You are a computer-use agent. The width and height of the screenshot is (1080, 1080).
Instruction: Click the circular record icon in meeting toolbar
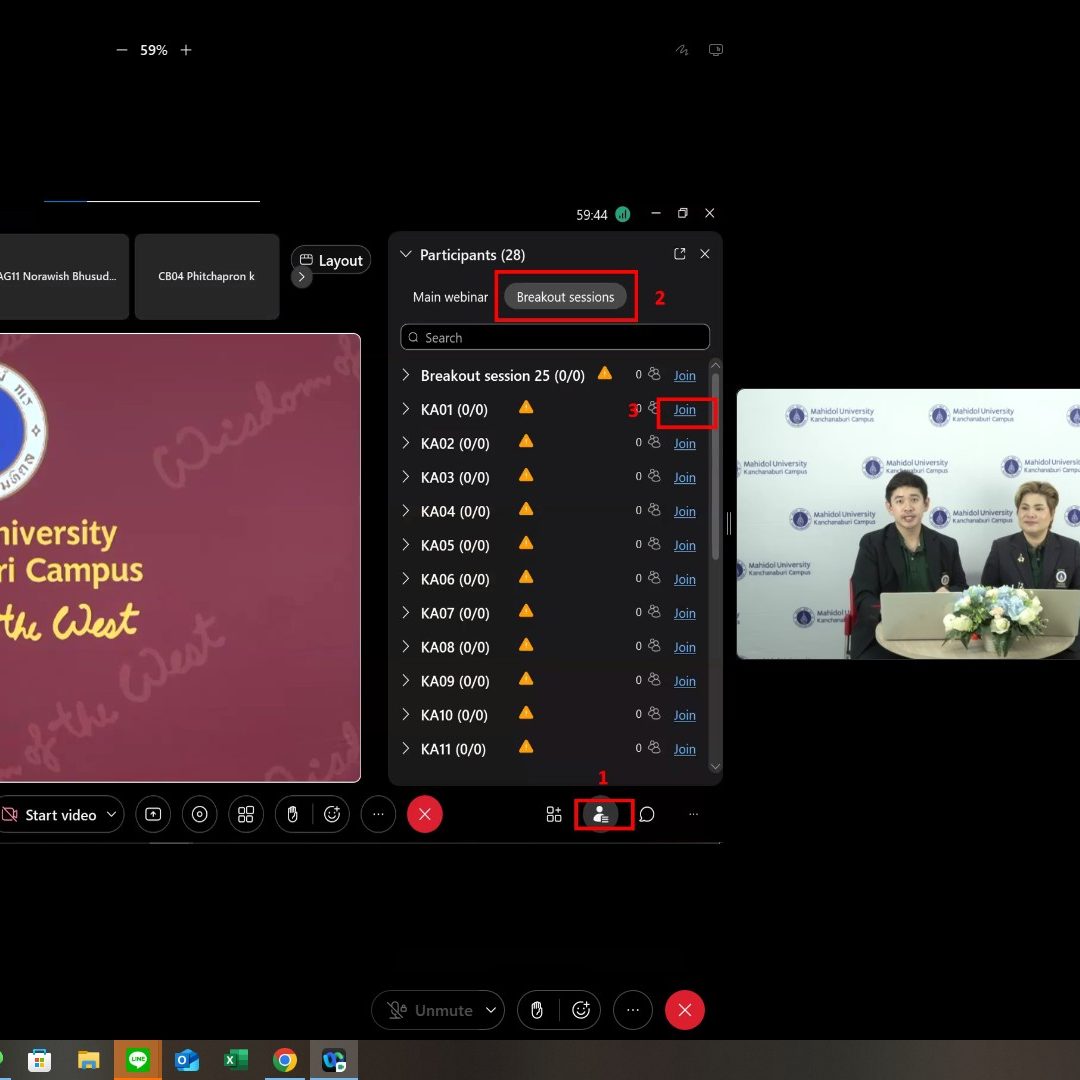click(199, 815)
